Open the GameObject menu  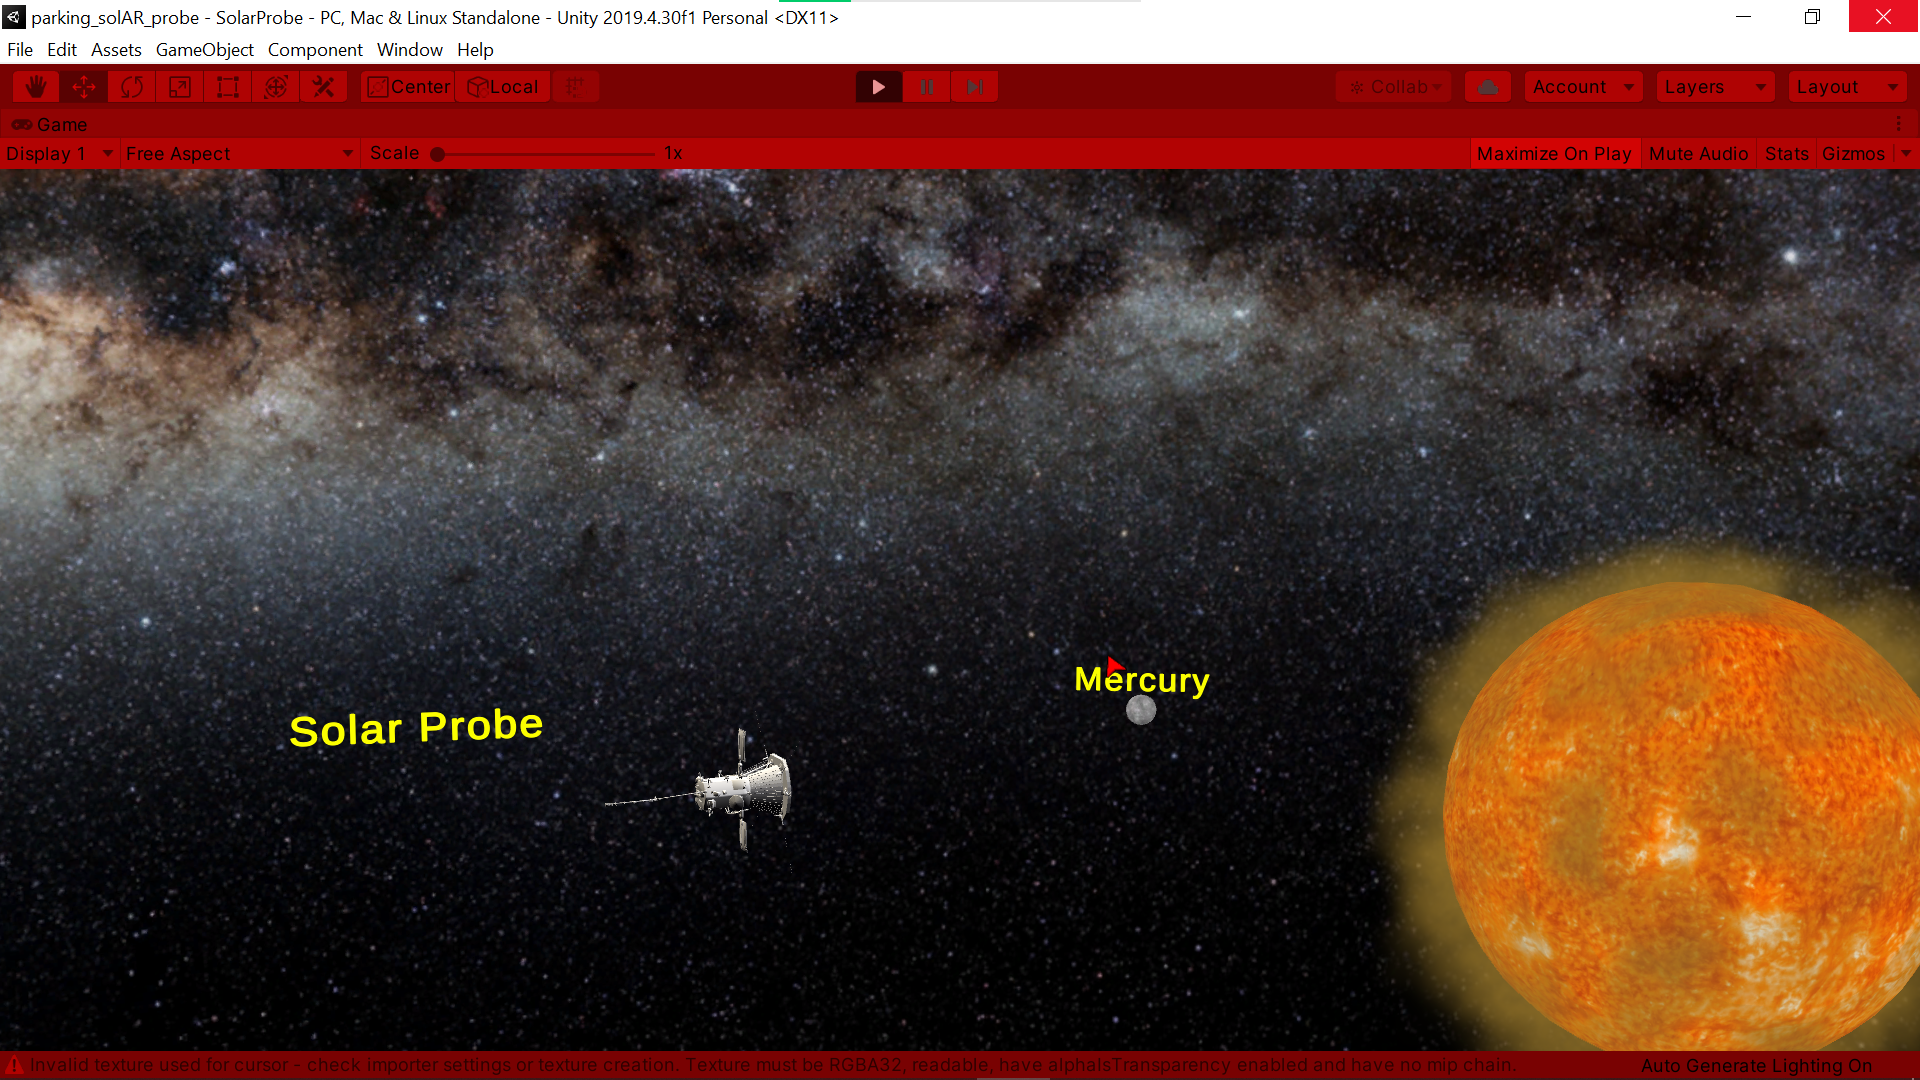pos(205,50)
